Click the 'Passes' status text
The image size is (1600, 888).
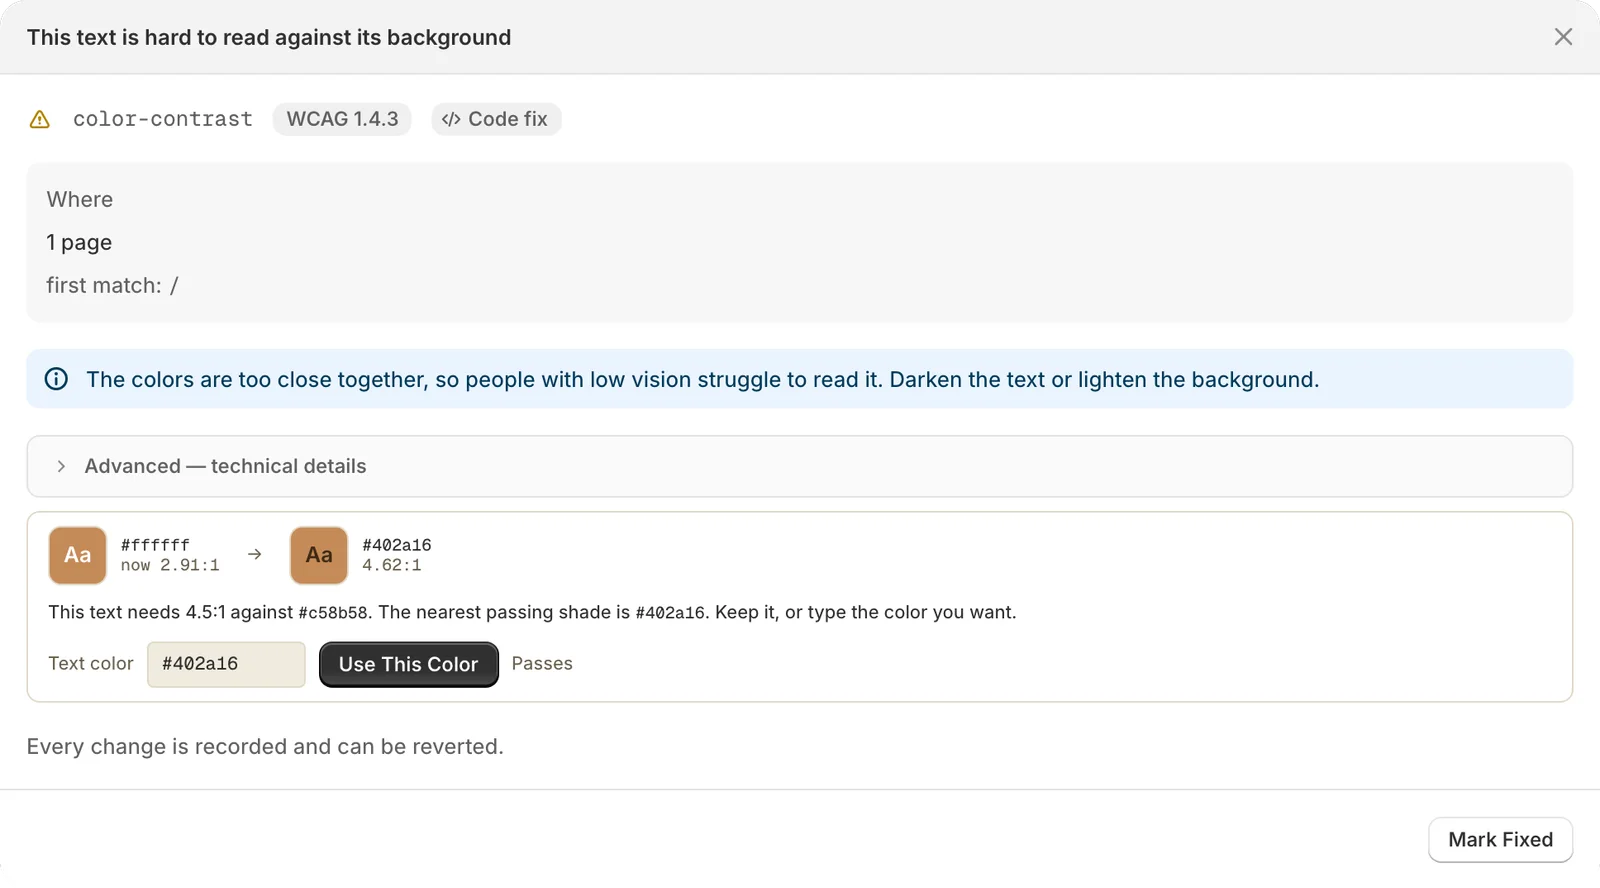point(542,664)
